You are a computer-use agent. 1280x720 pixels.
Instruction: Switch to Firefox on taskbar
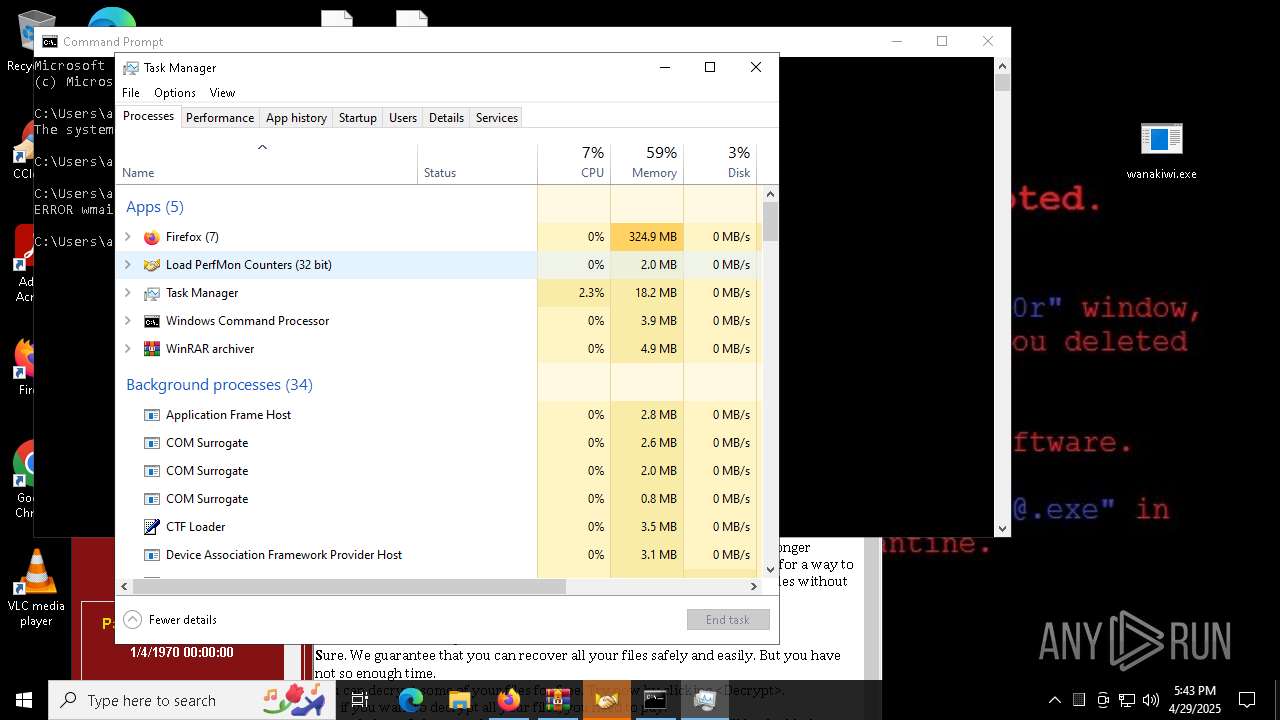[509, 700]
